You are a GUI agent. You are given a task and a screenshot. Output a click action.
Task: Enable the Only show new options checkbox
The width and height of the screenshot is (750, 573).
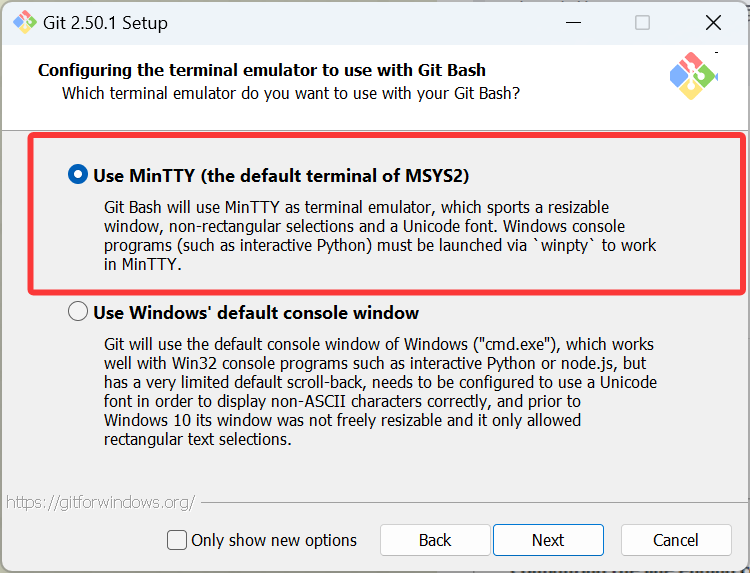tap(177, 540)
